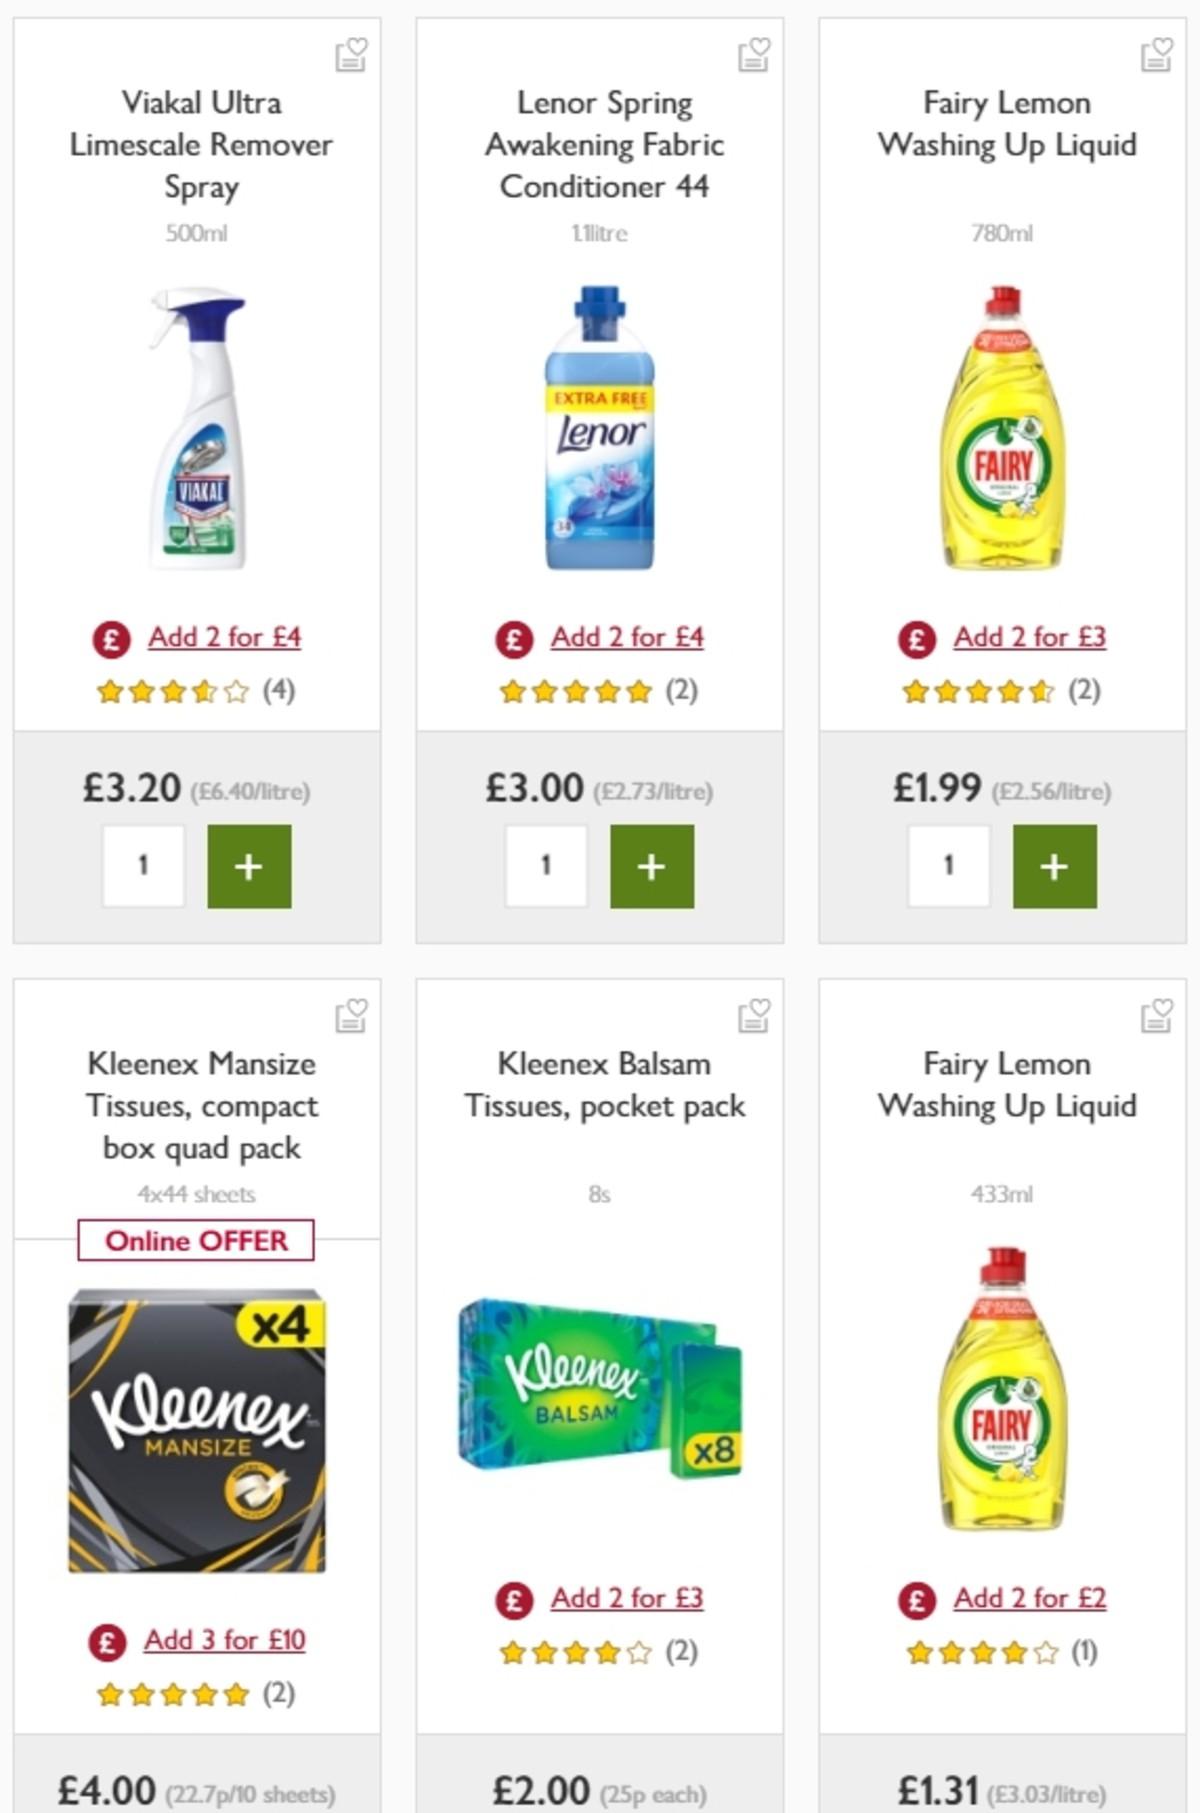Open the 'Add 3 for £10' Kleenex Mansize offer
The height and width of the screenshot is (1813, 1200).
[x=225, y=1640]
